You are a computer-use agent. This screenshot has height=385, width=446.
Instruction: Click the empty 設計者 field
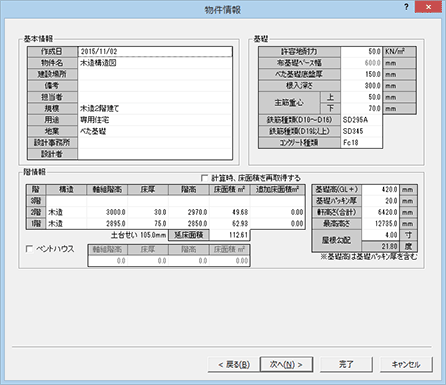coord(155,154)
